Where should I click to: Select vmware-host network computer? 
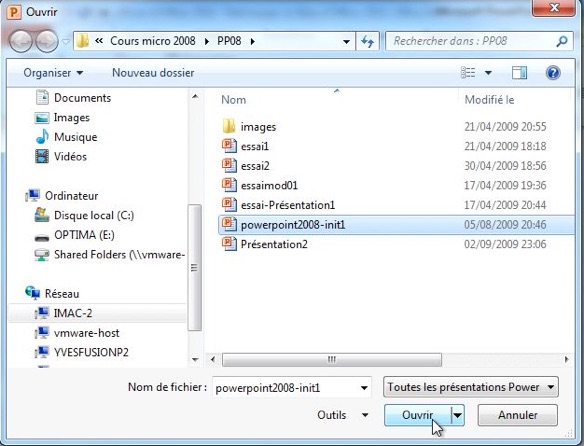(77, 332)
